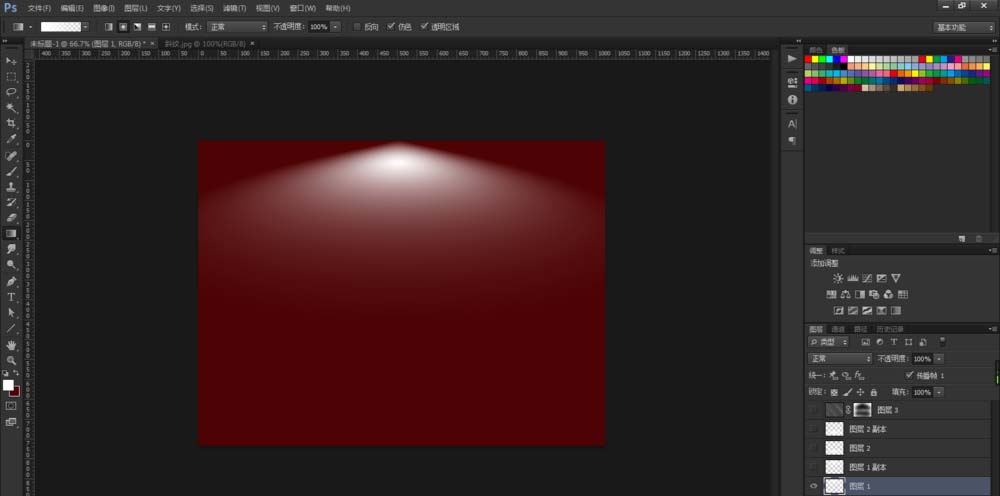Add a Brightness/Contrast adjustment
Screen dimensions: 1000x496
click(838, 278)
